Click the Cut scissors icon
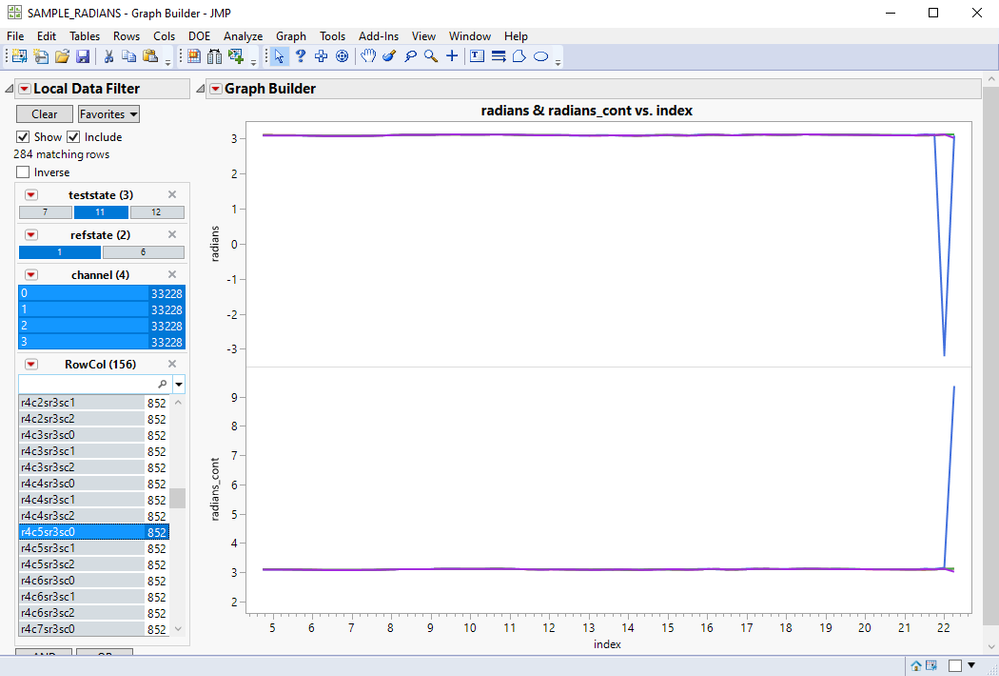Image resolution: width=999 pixels, height=676 pixels. pos(108,57)
